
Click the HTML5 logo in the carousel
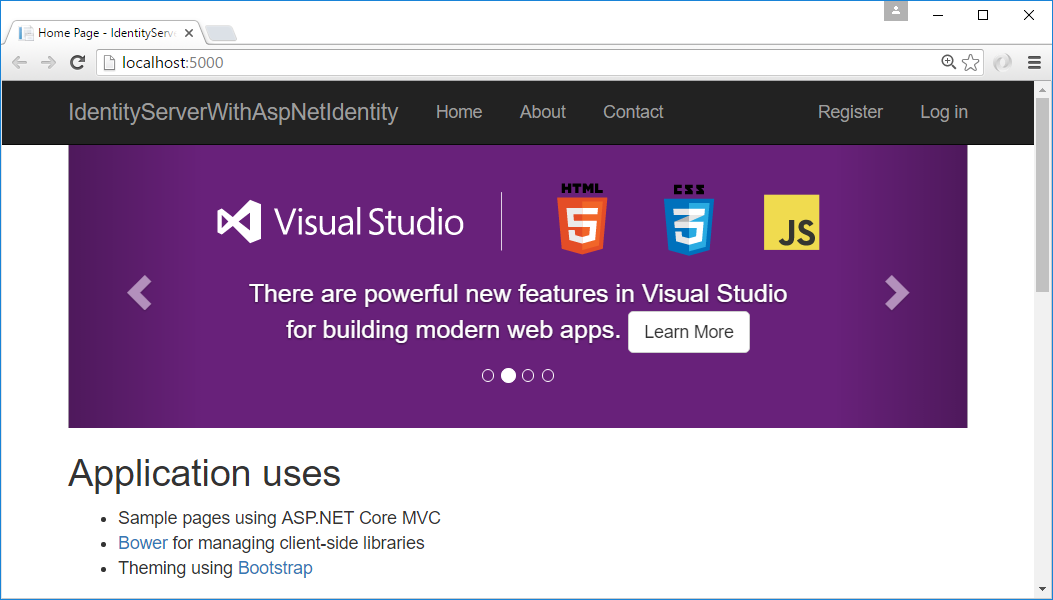(582, 219)
